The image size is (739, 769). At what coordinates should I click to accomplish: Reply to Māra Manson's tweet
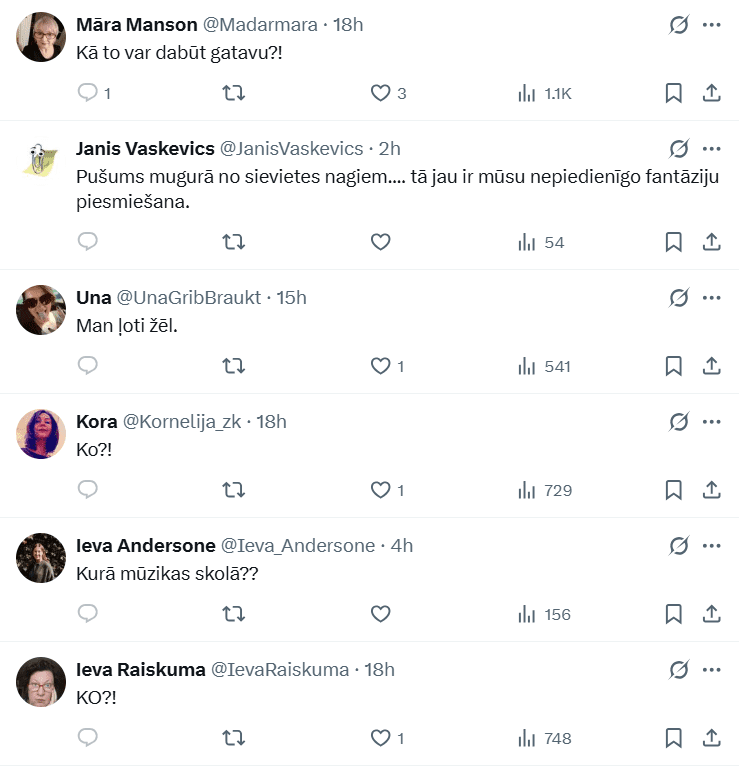click(88, 93)
